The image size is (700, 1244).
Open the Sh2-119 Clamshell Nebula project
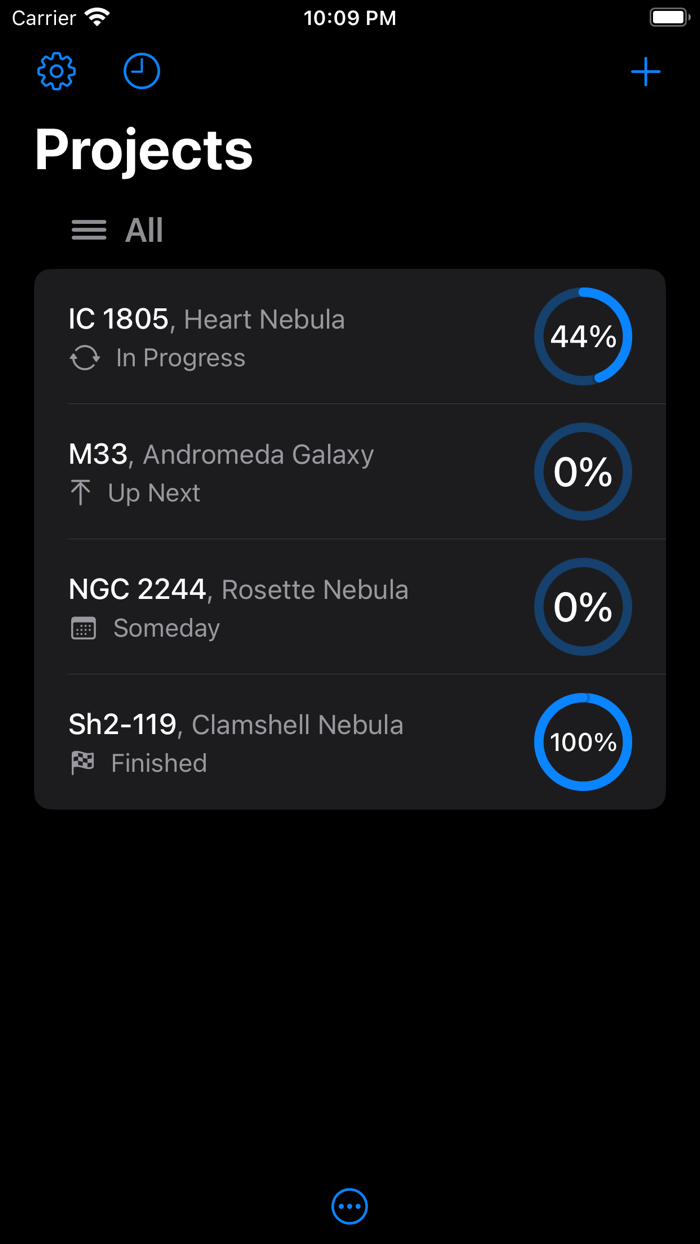(236, 725)
